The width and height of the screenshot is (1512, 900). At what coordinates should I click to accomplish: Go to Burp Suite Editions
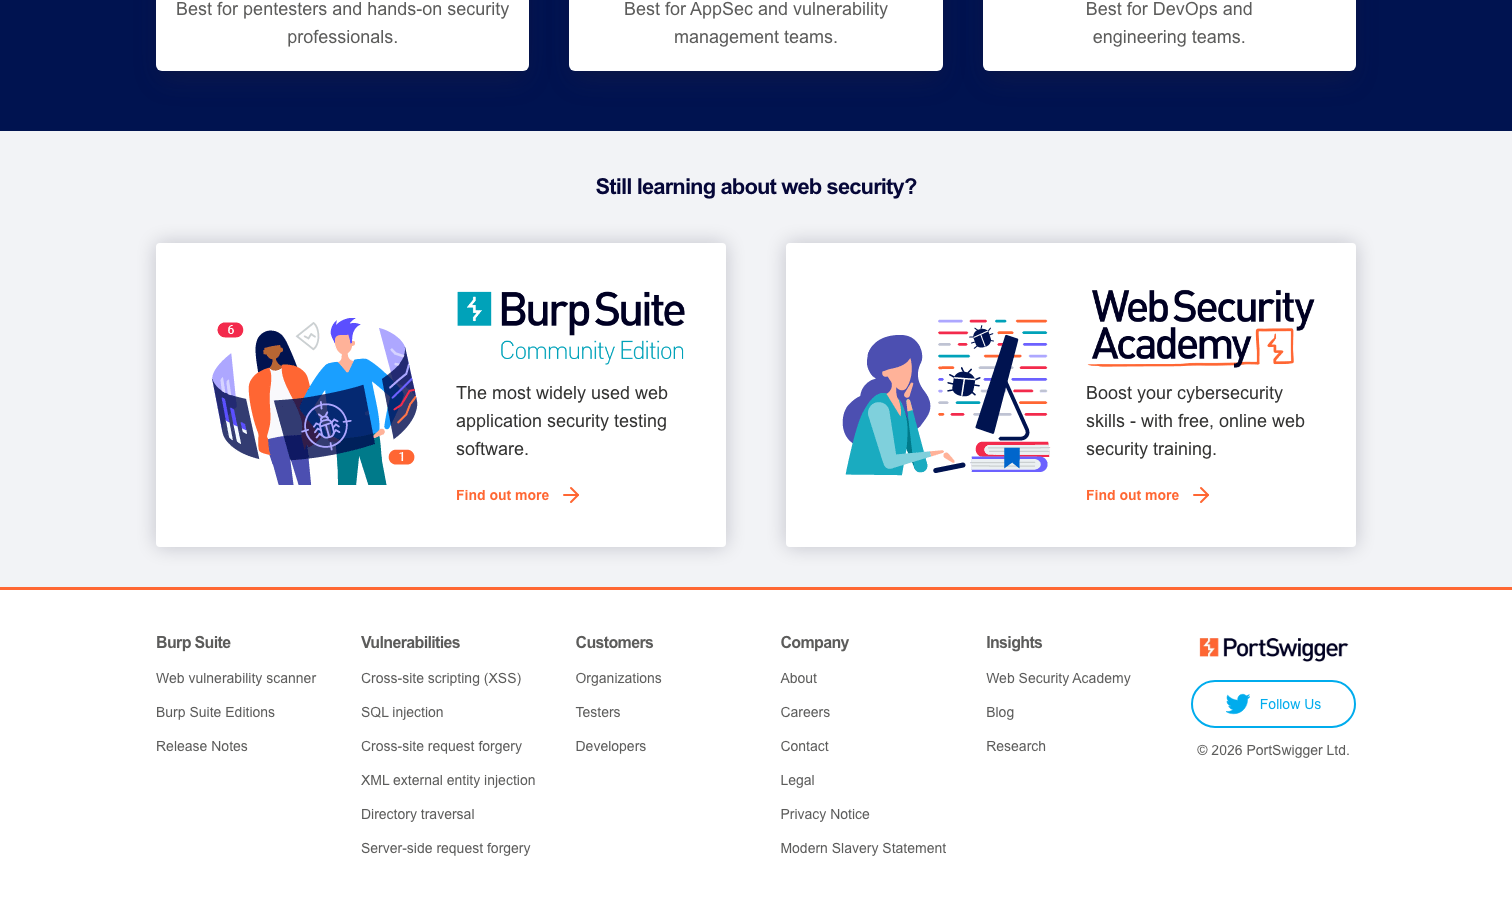pos(215,712)
